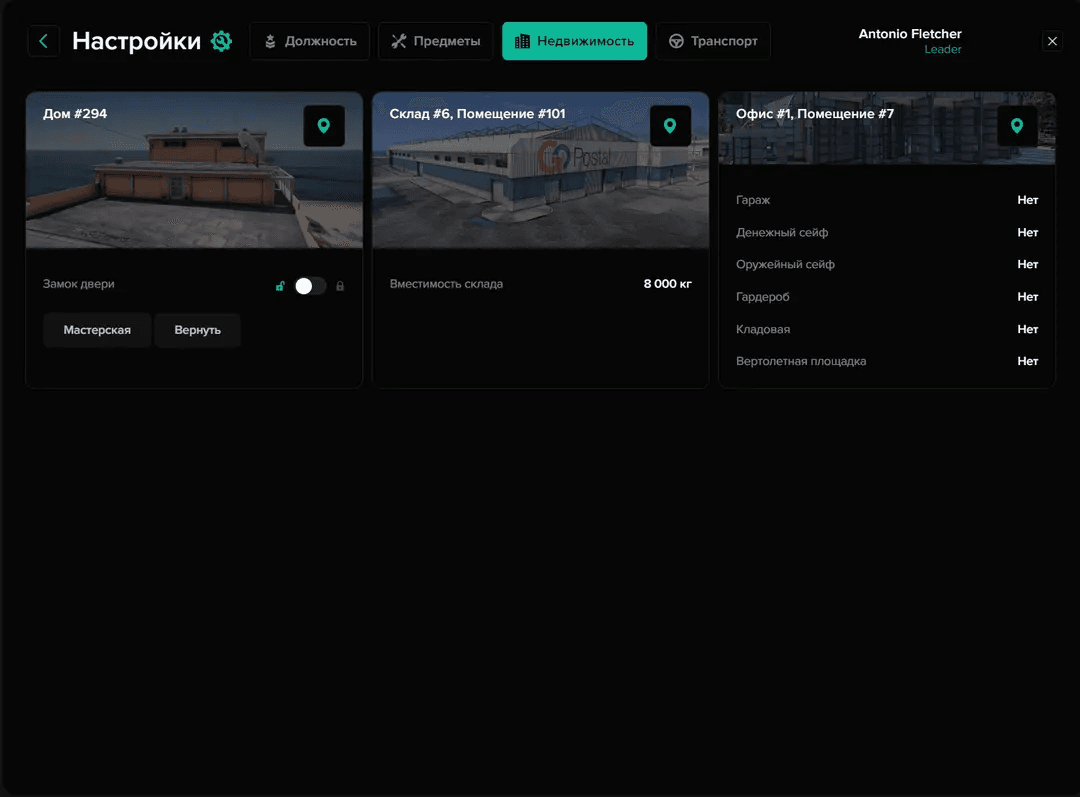
Task: Click the teal gear icon beside Настройки
Action: (x=221, y=41)
